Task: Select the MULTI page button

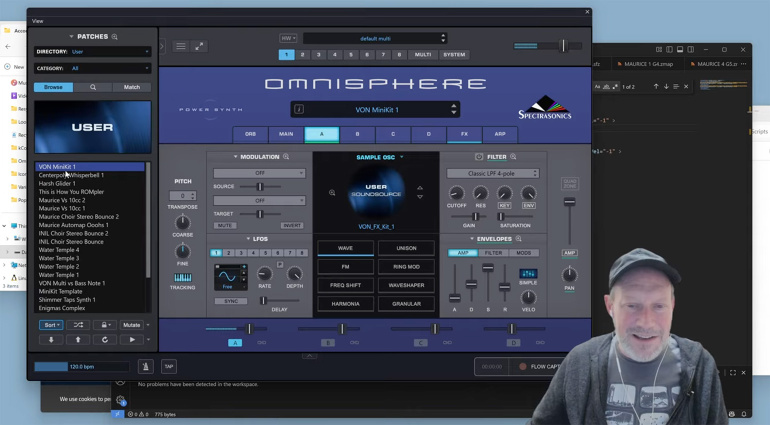Action: 423,55
